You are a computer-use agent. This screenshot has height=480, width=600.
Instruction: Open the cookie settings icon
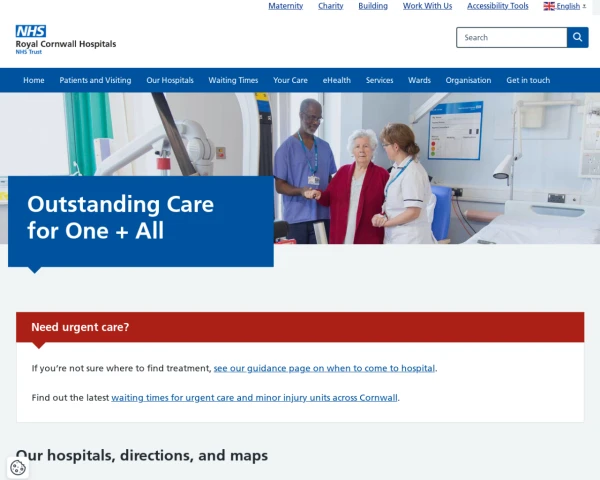tap(18, 467)
